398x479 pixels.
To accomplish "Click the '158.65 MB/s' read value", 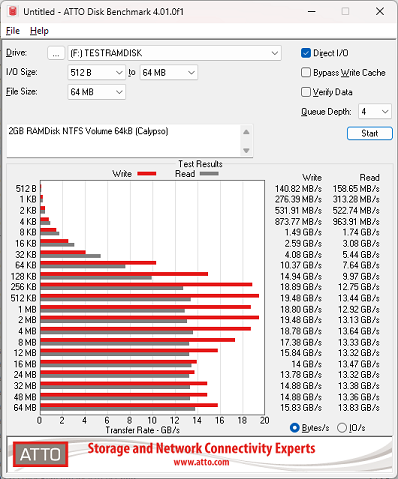I will pos(356,189).
